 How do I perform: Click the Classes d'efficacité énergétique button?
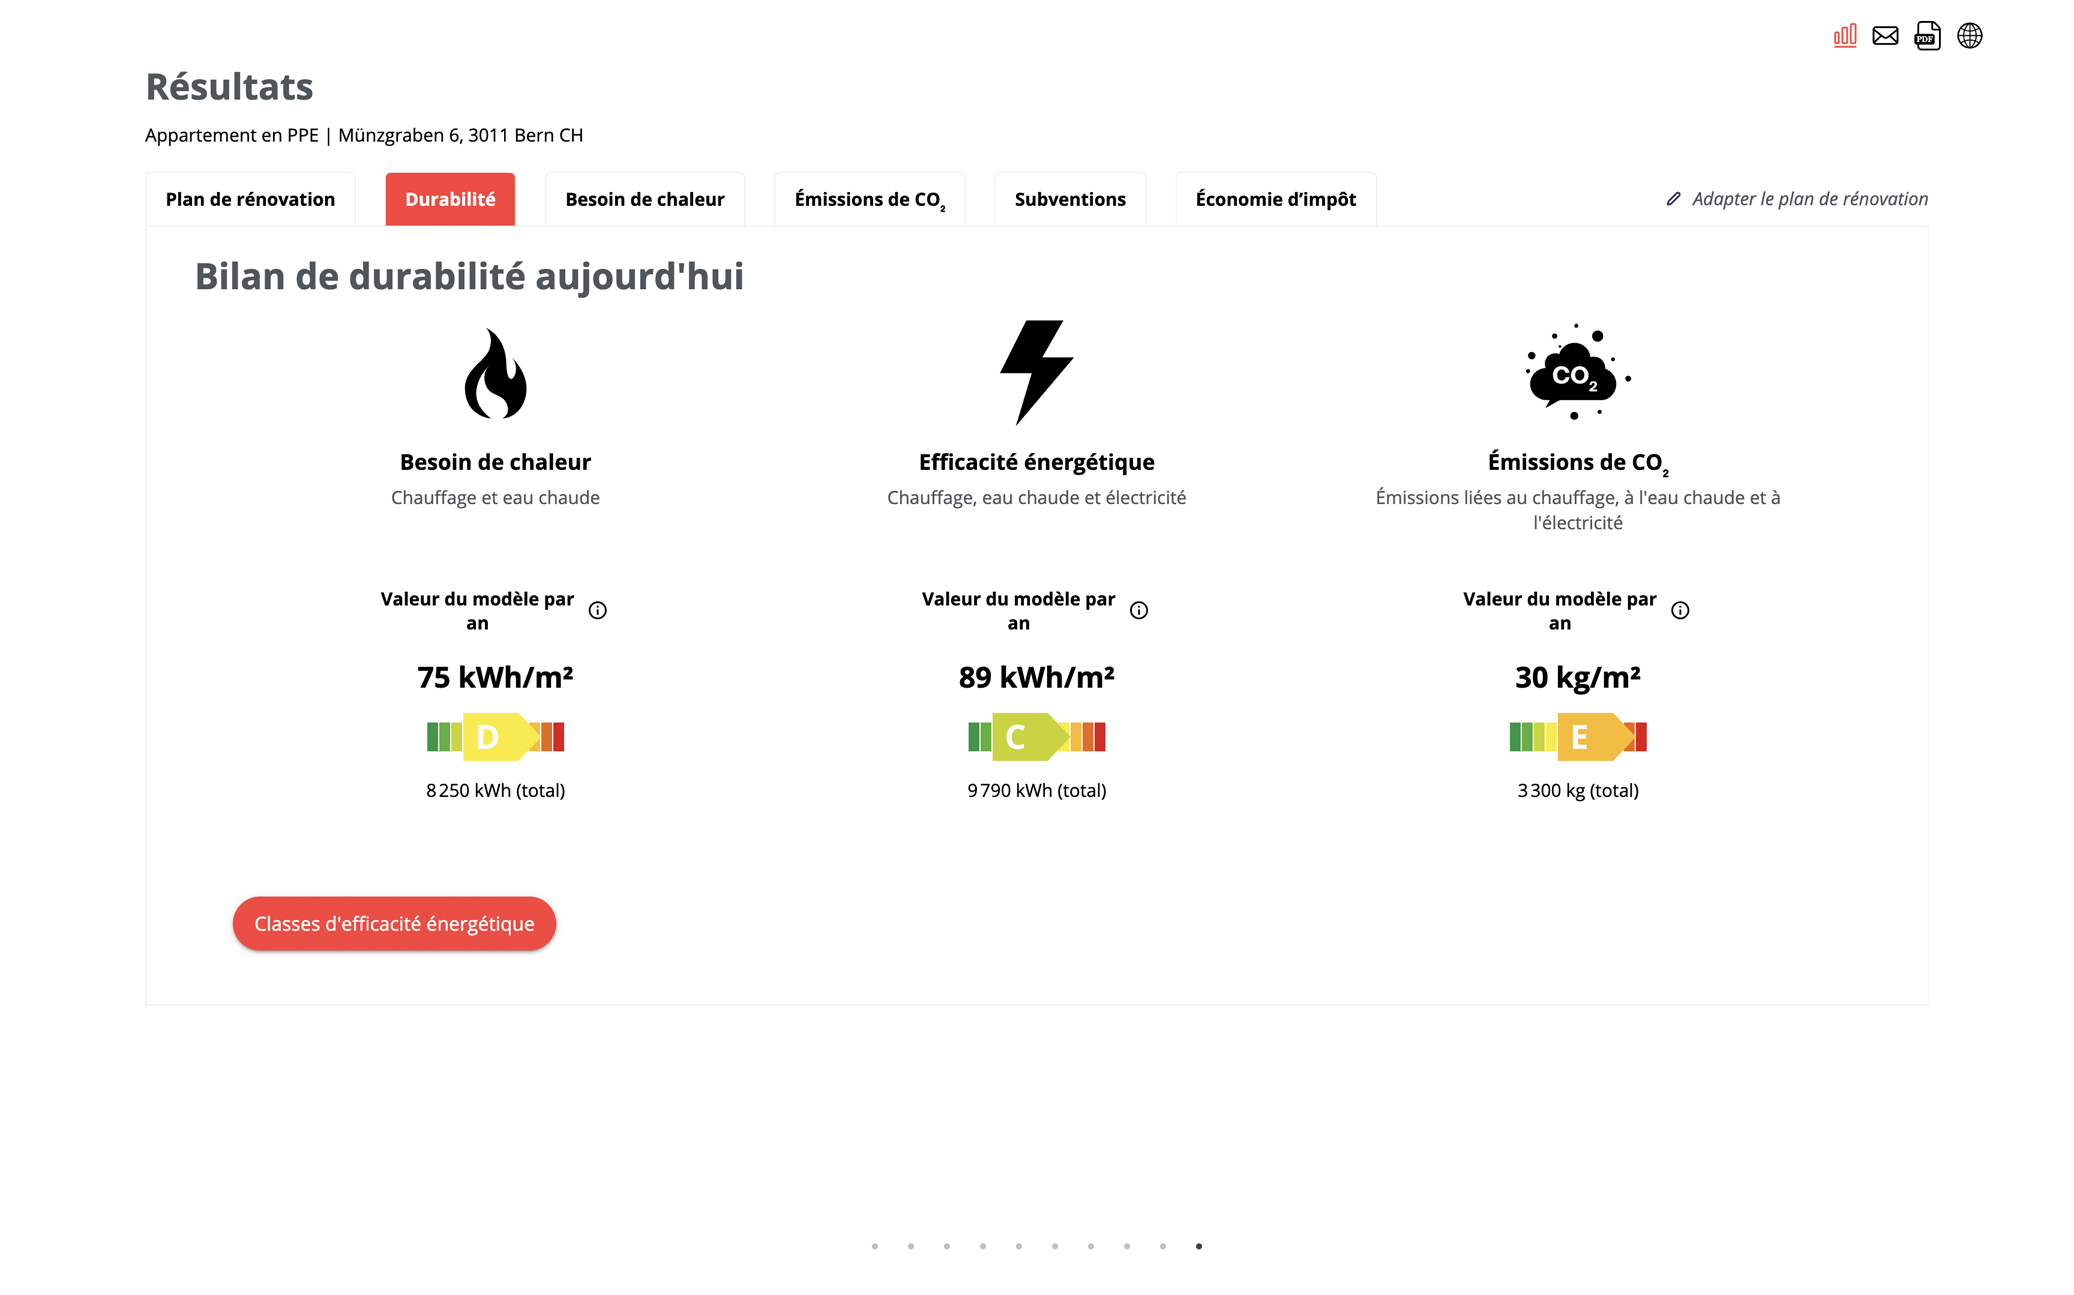[x=394, y=923]
